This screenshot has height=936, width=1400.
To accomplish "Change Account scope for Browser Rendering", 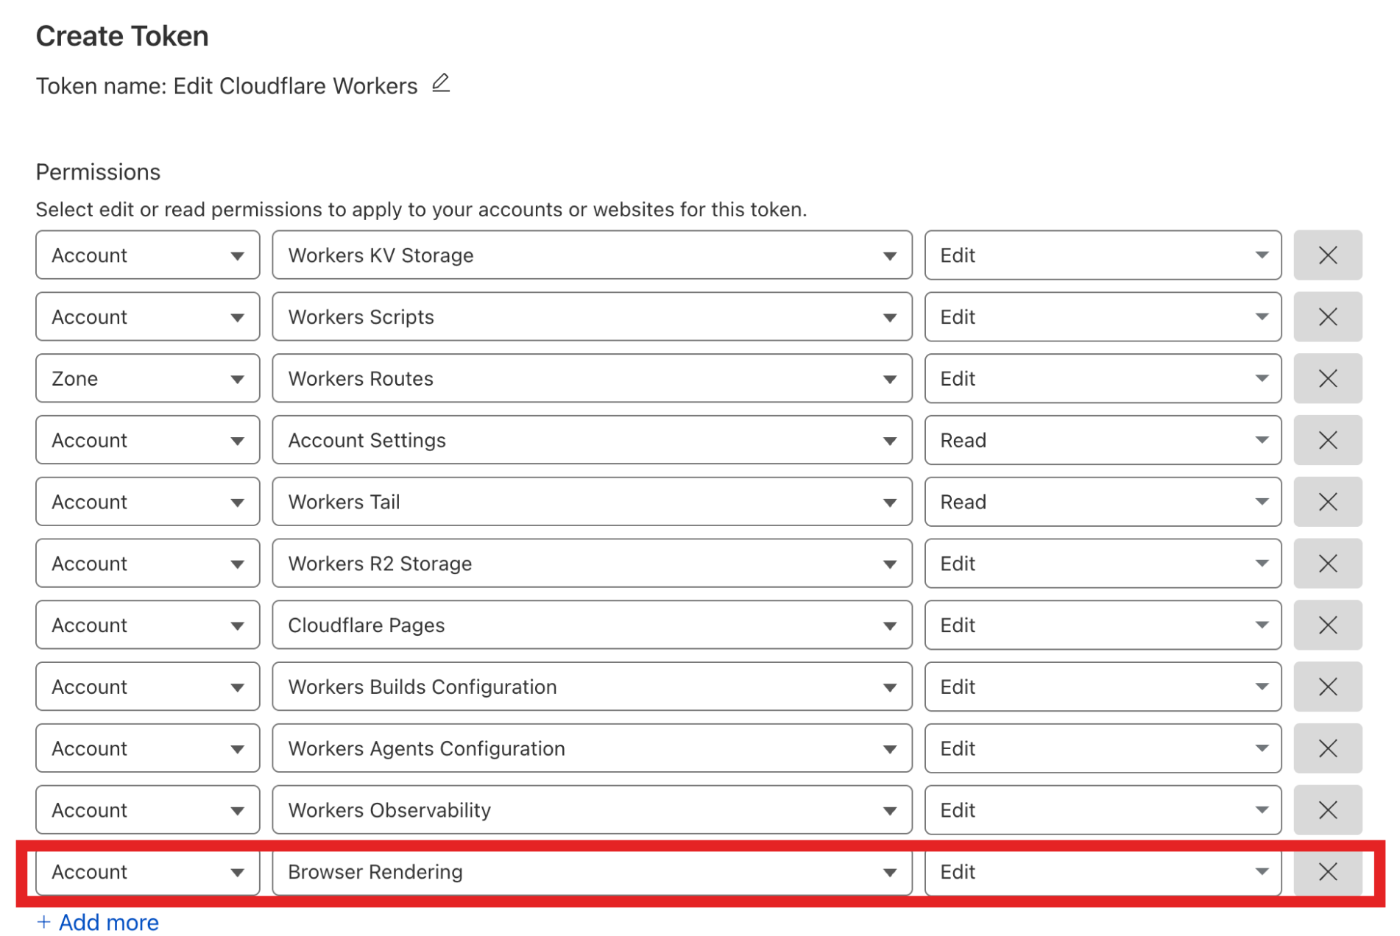I will coord(148,872).
